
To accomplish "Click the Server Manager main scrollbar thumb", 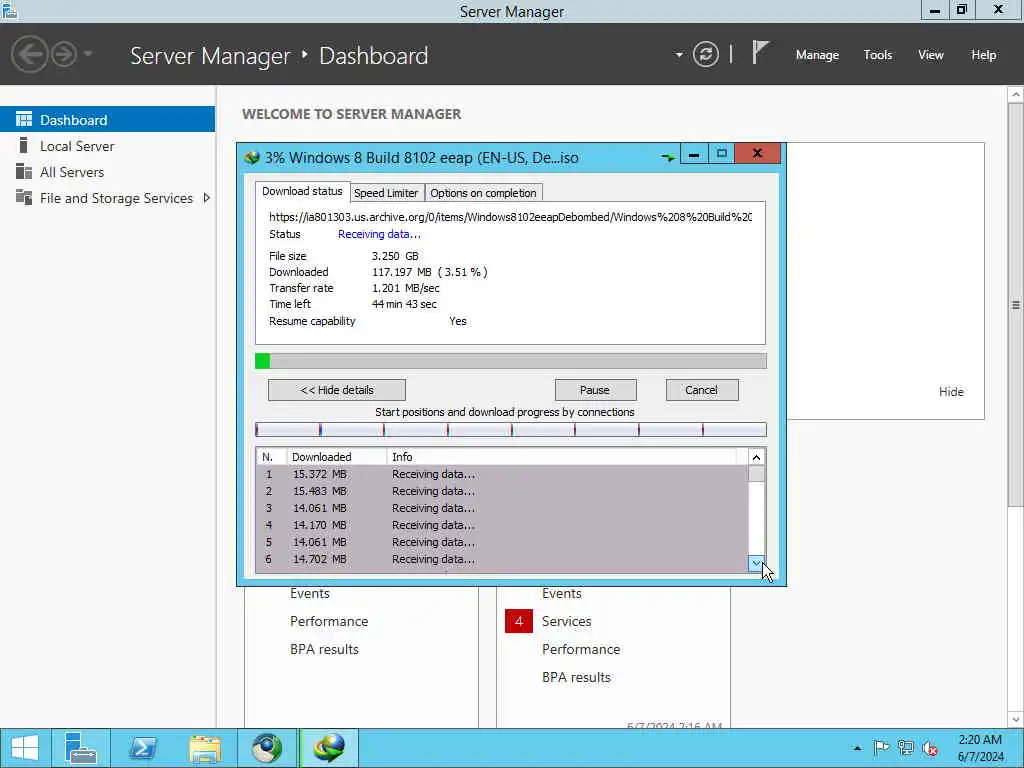I will (1016, 304).
